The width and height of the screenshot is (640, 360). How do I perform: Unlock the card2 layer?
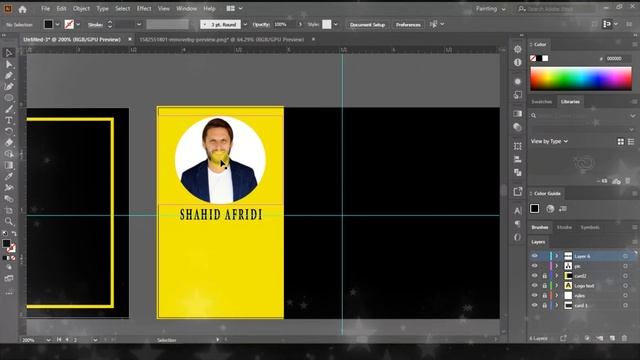544,276
